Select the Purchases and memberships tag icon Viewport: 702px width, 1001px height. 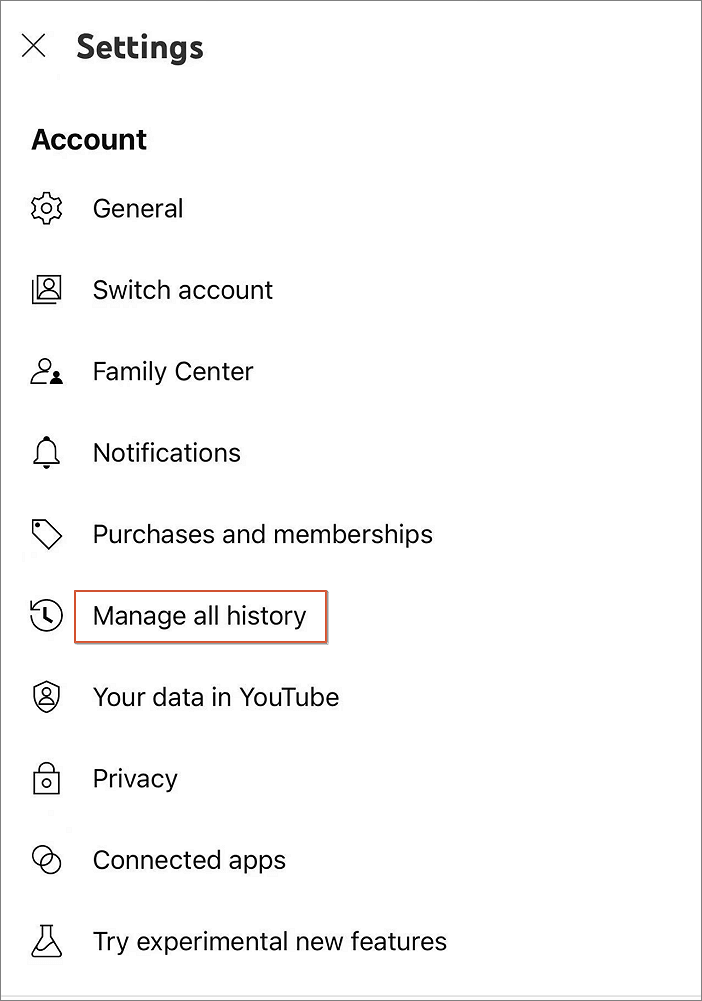coord(46,534)
